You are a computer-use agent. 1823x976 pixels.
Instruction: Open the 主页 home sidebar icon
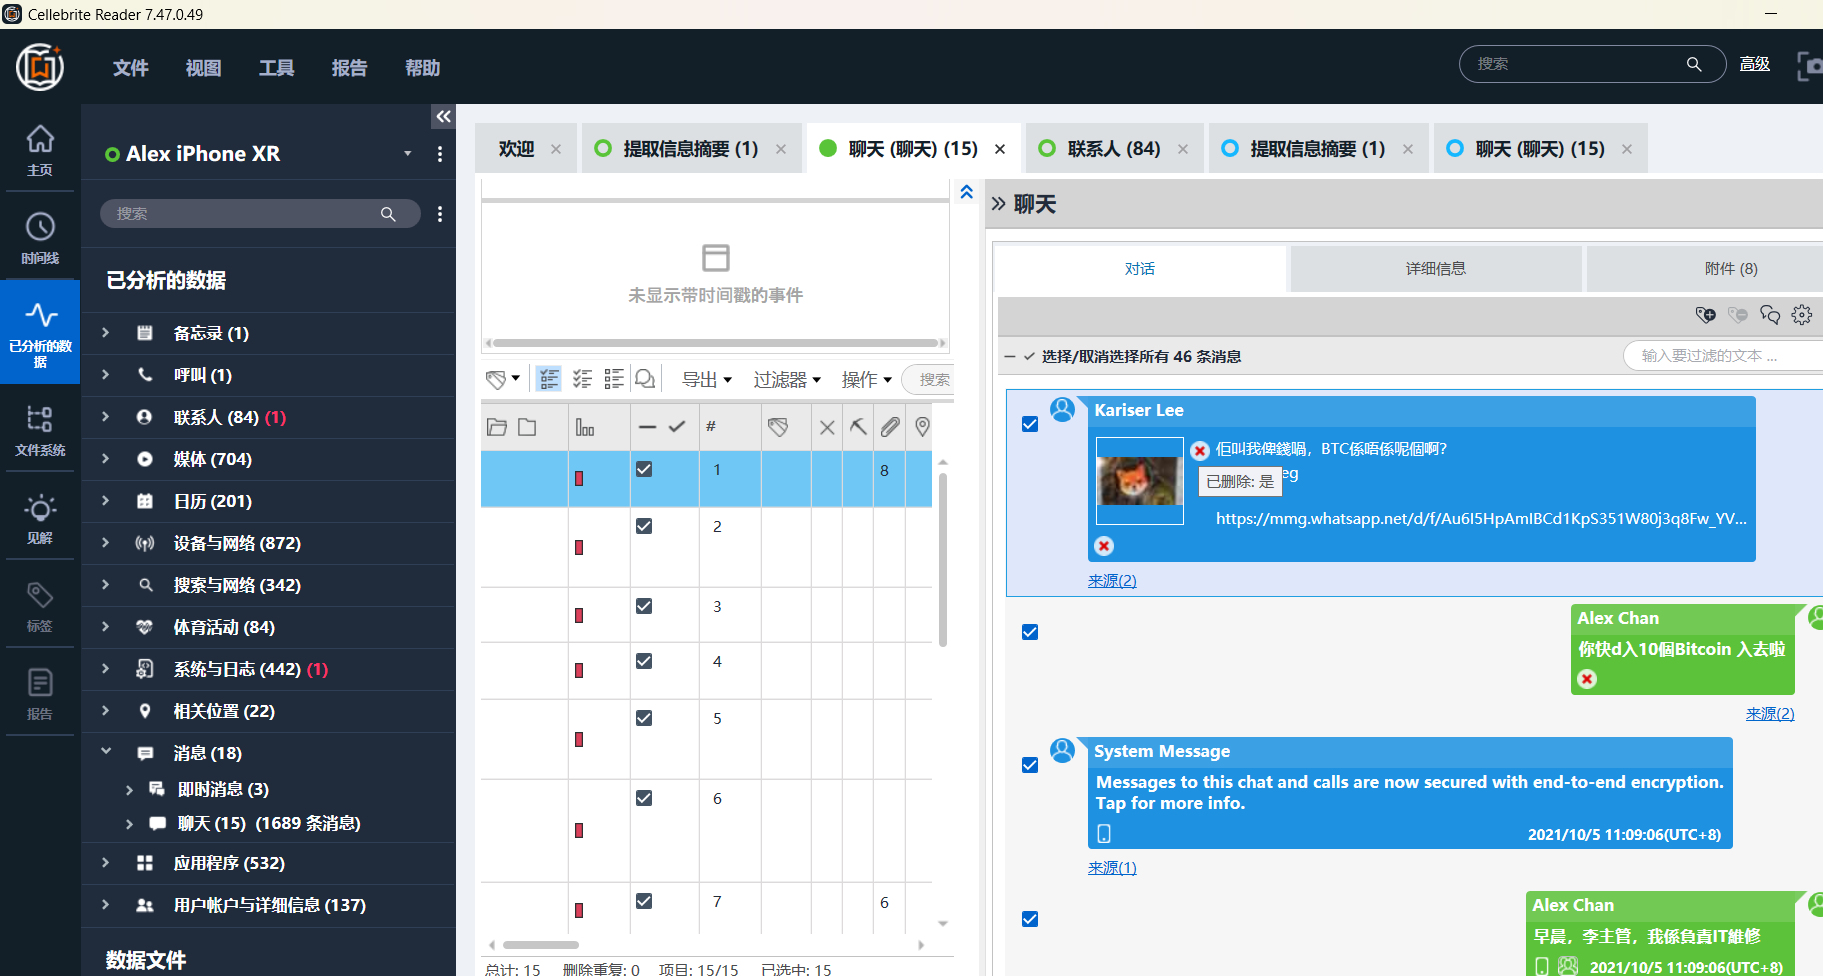coord(40,150)
